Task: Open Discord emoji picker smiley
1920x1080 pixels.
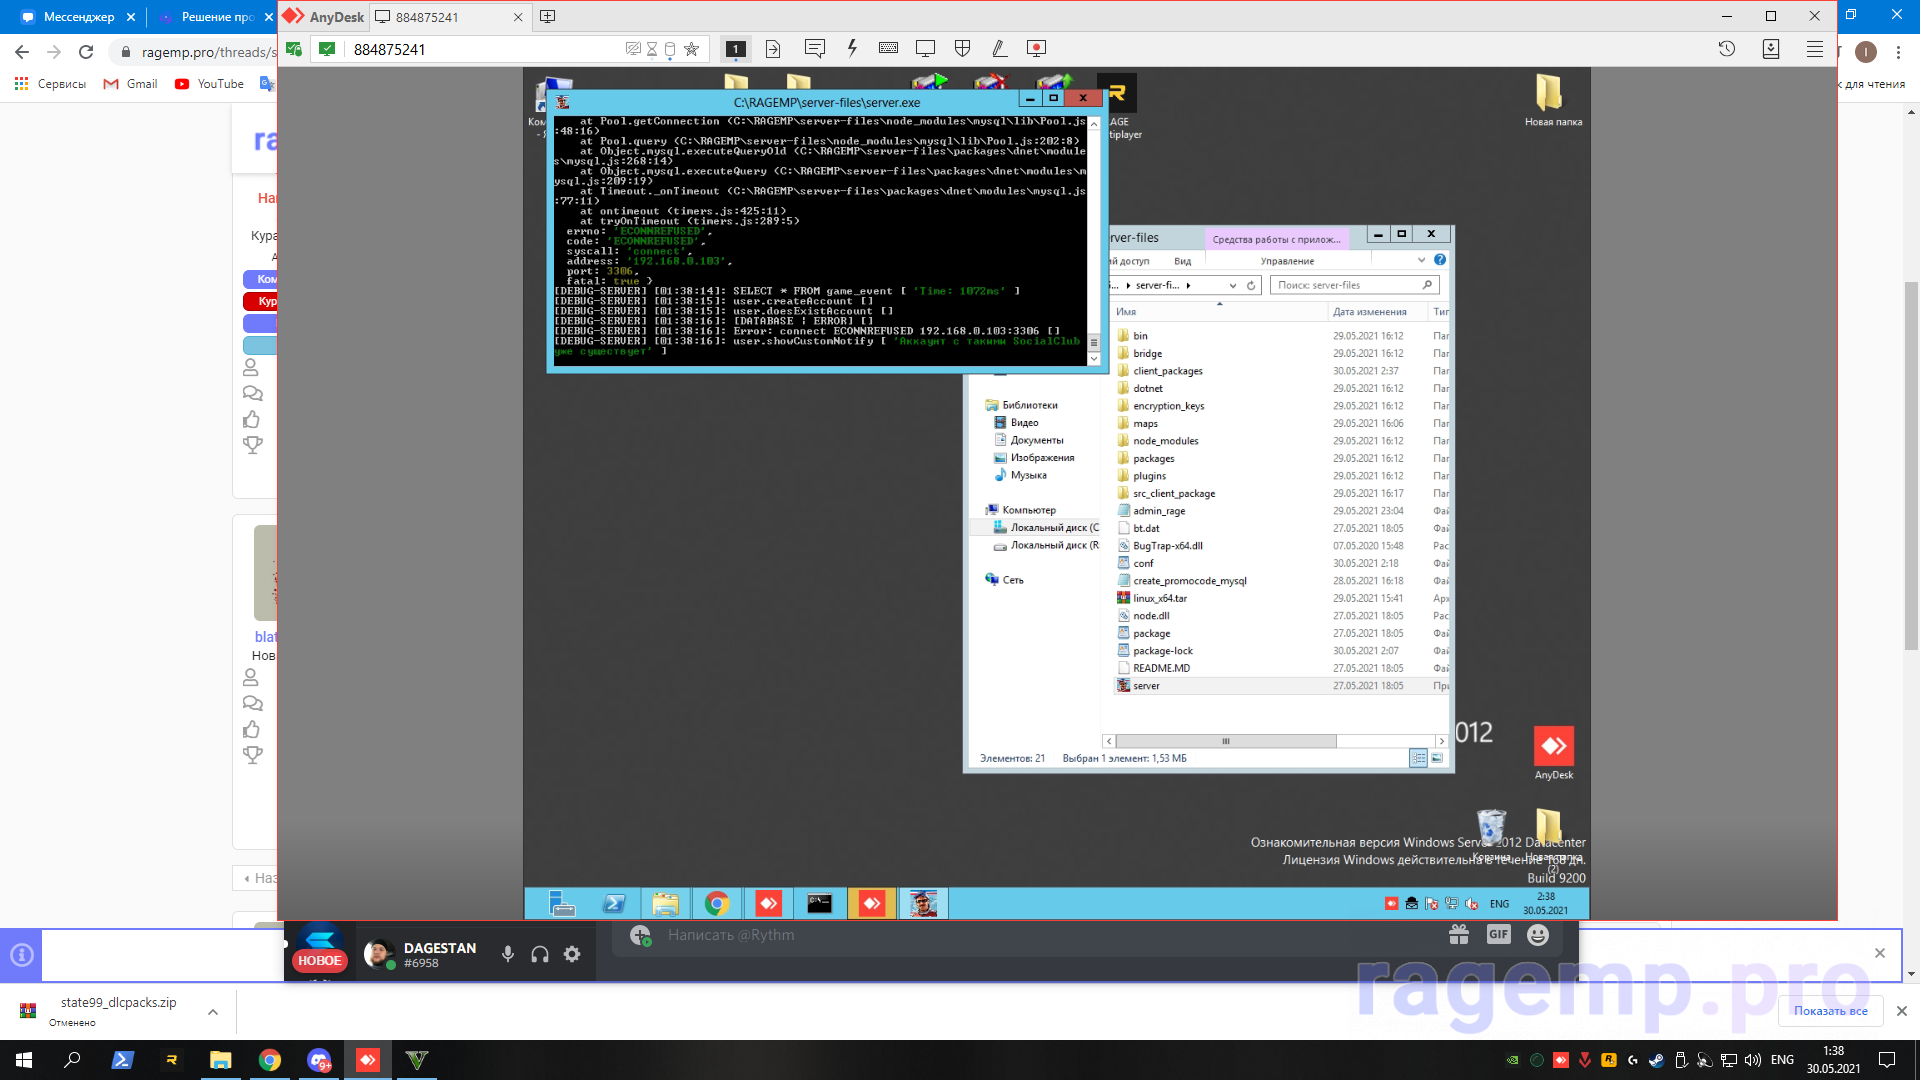Action: pos(1538,935)
